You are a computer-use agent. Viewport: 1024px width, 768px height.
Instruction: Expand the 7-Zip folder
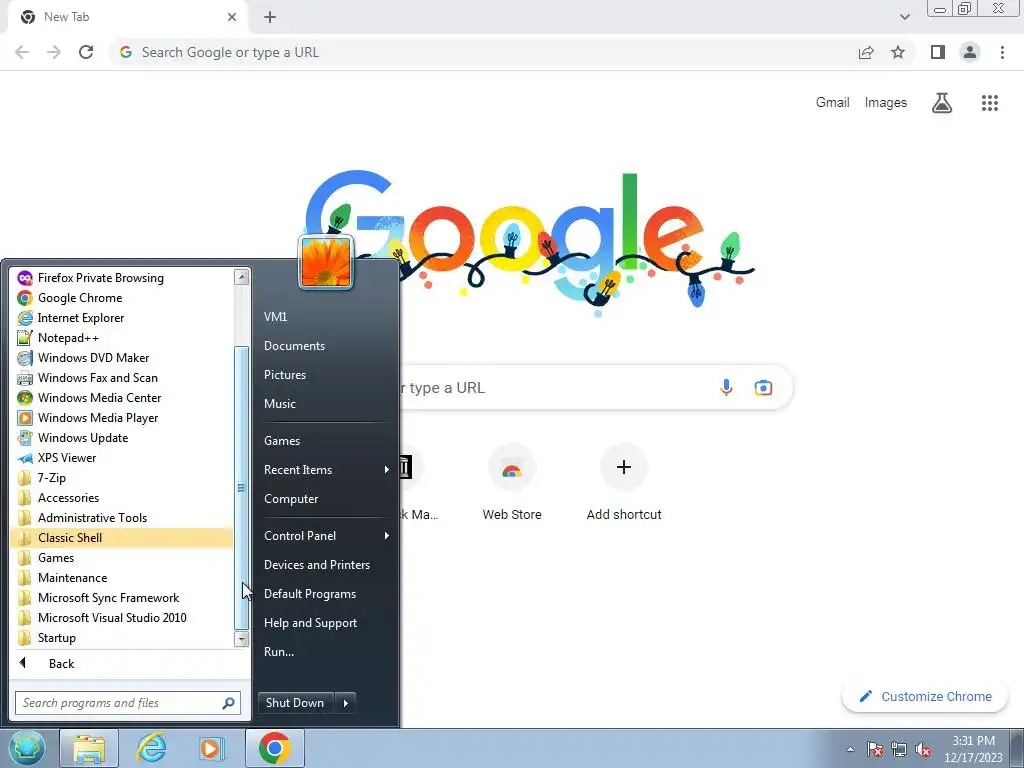coord(121,478)
